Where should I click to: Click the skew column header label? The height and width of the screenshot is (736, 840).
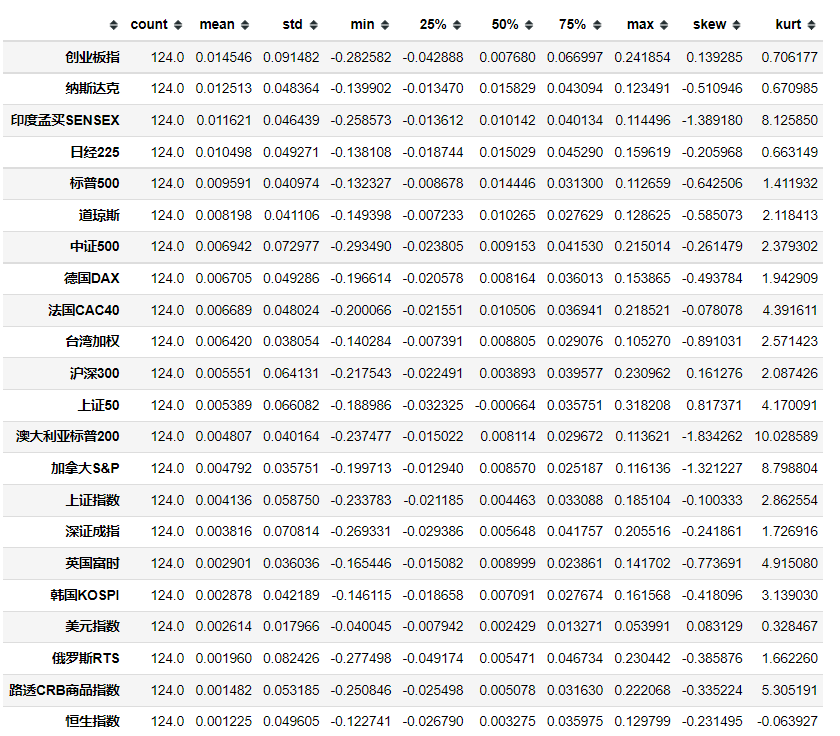click(x=709, y=25)
